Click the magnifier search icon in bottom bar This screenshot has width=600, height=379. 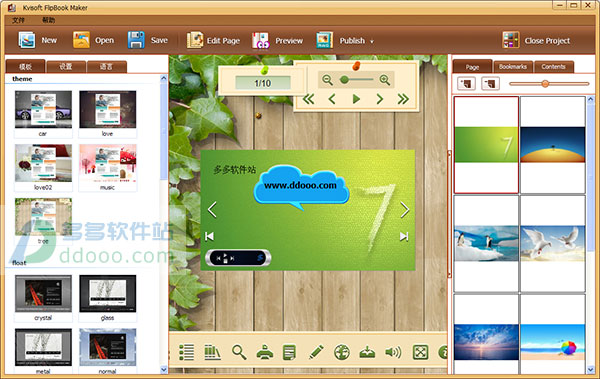(239, 352)
